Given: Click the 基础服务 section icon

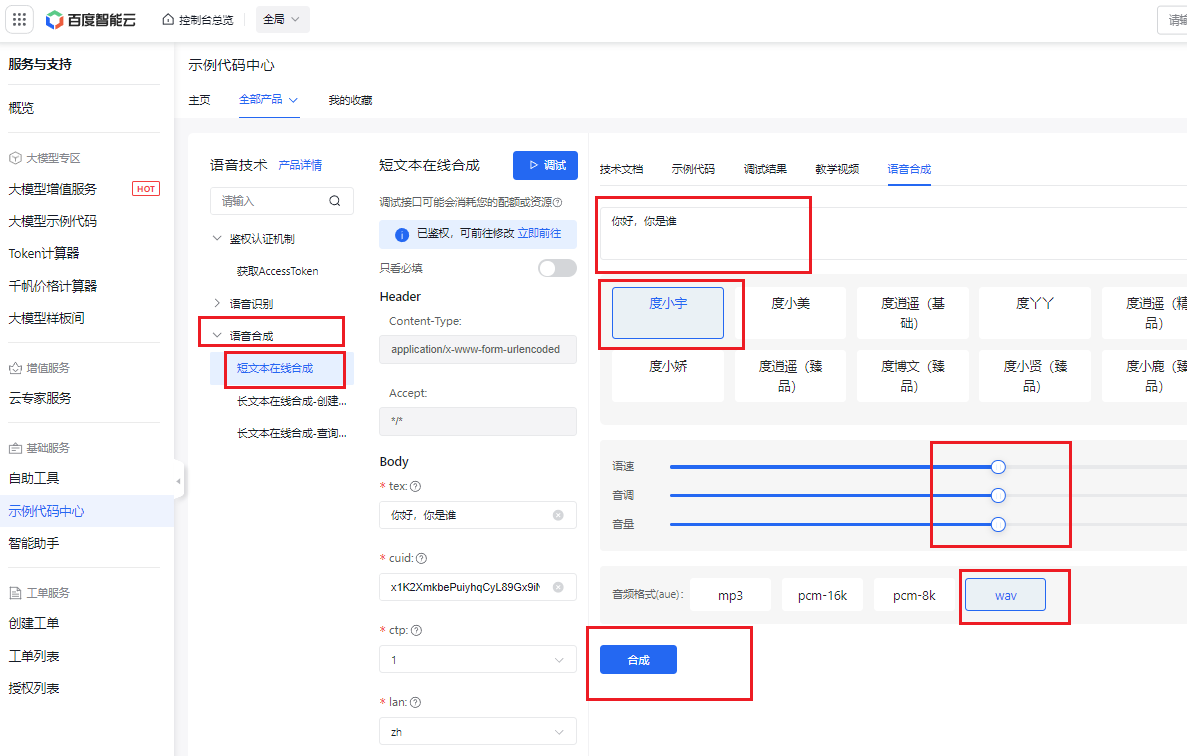Looking at the screenshot, I should 15,448.
